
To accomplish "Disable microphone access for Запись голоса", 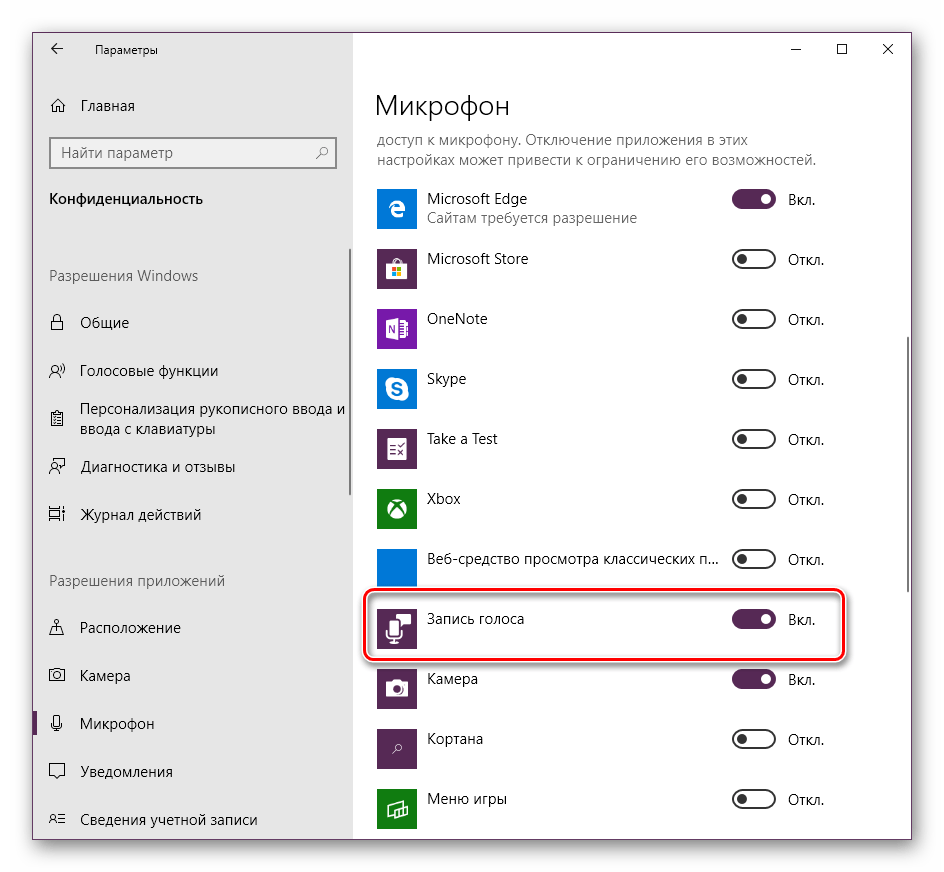I will click(754, 620).
